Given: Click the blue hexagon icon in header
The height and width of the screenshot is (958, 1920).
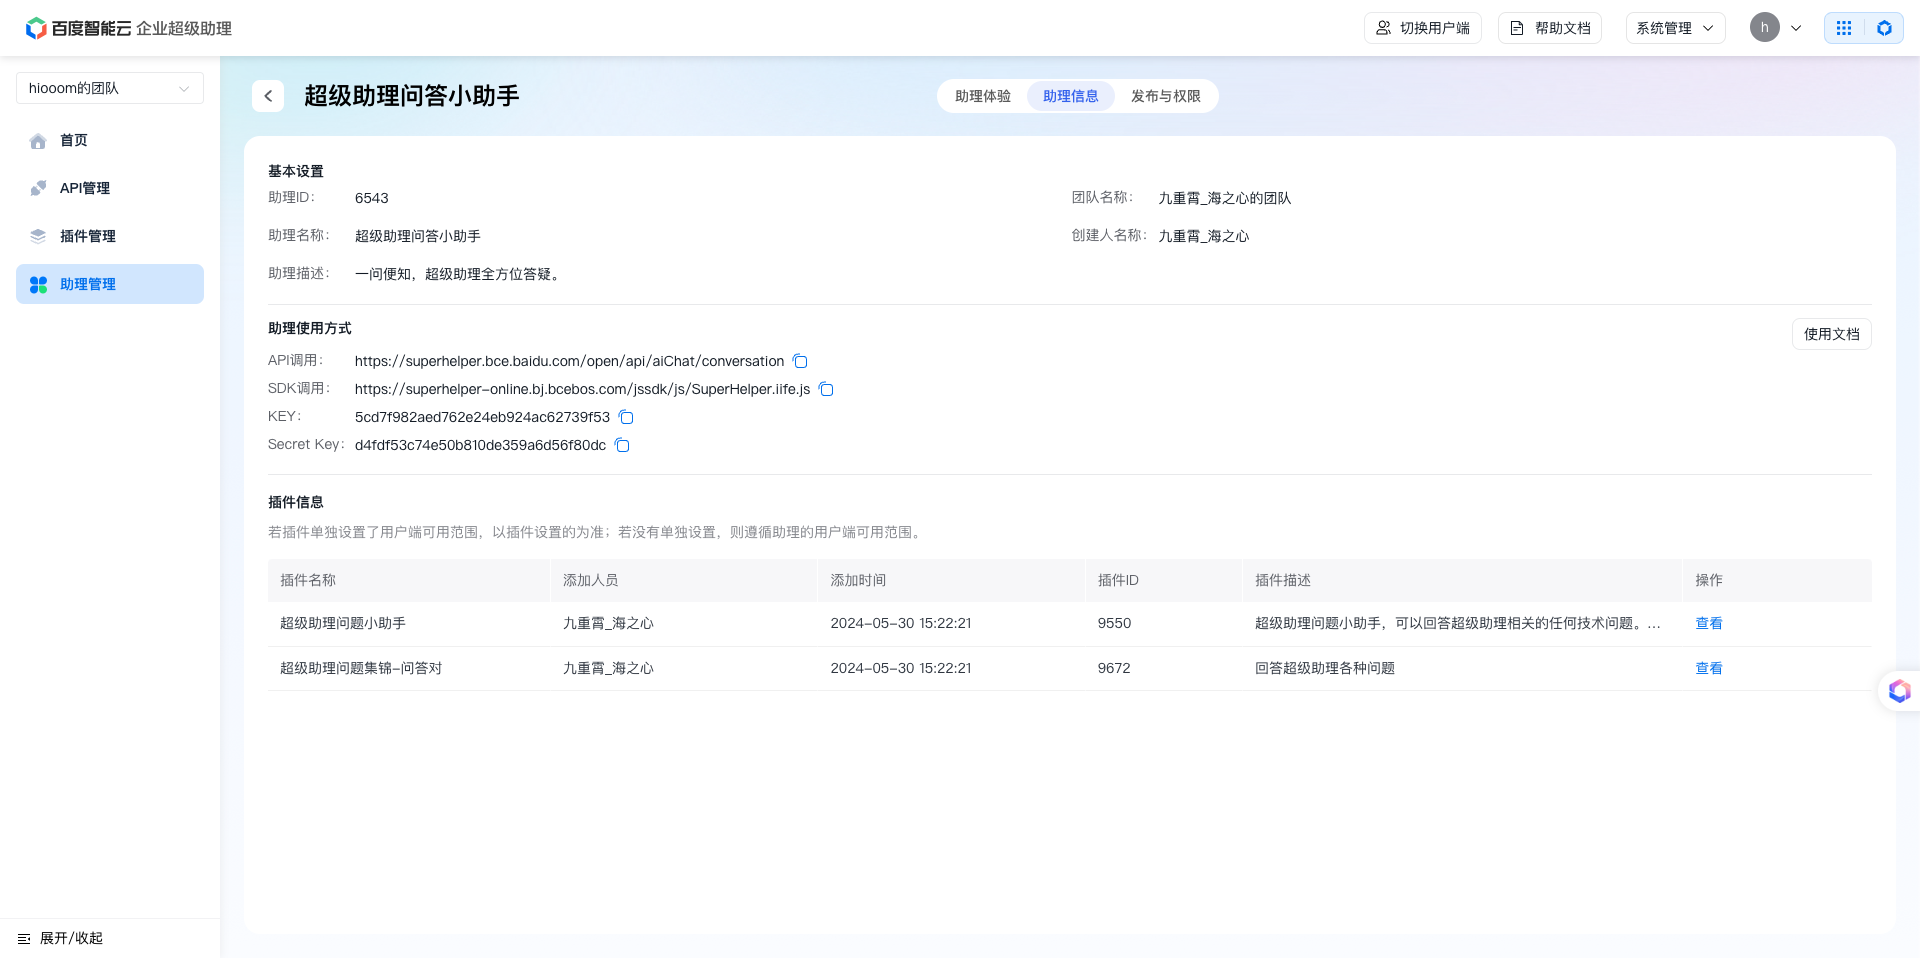Looking at the screenshot, I should pyautogui.click(x=1884, y=28).
